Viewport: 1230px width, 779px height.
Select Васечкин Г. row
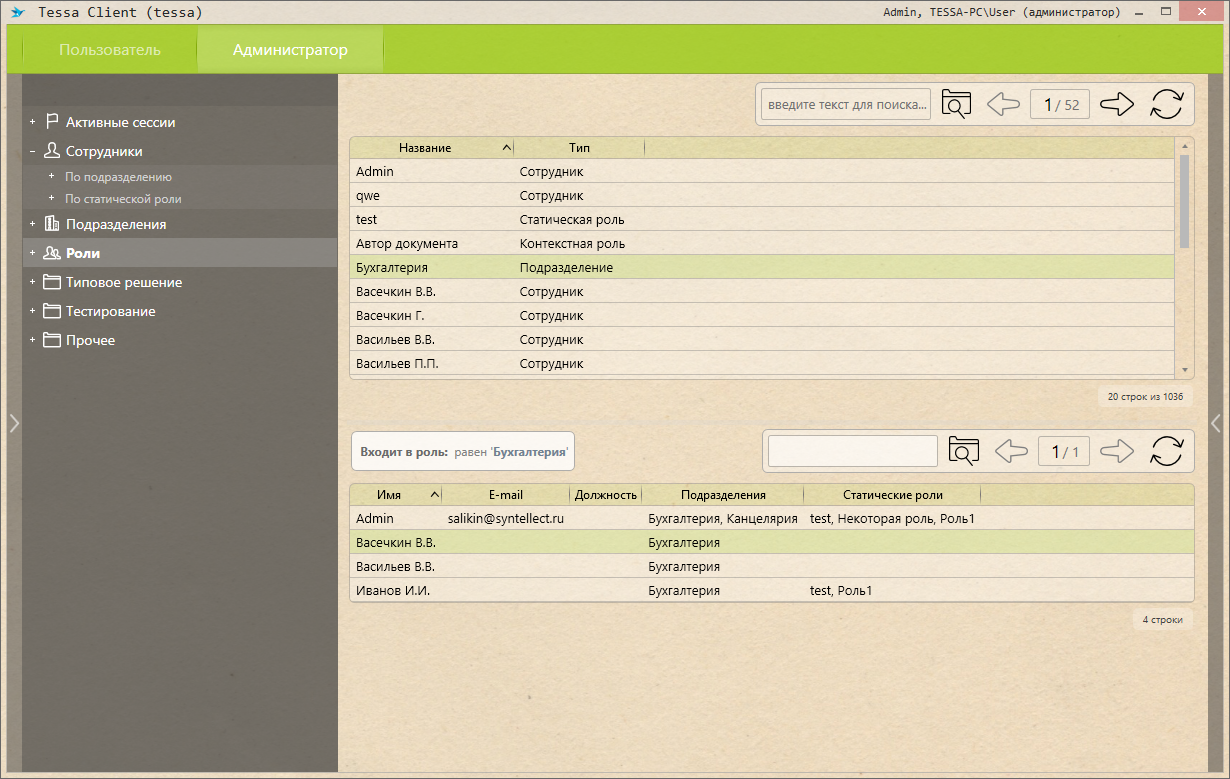[x=762, y=315]
